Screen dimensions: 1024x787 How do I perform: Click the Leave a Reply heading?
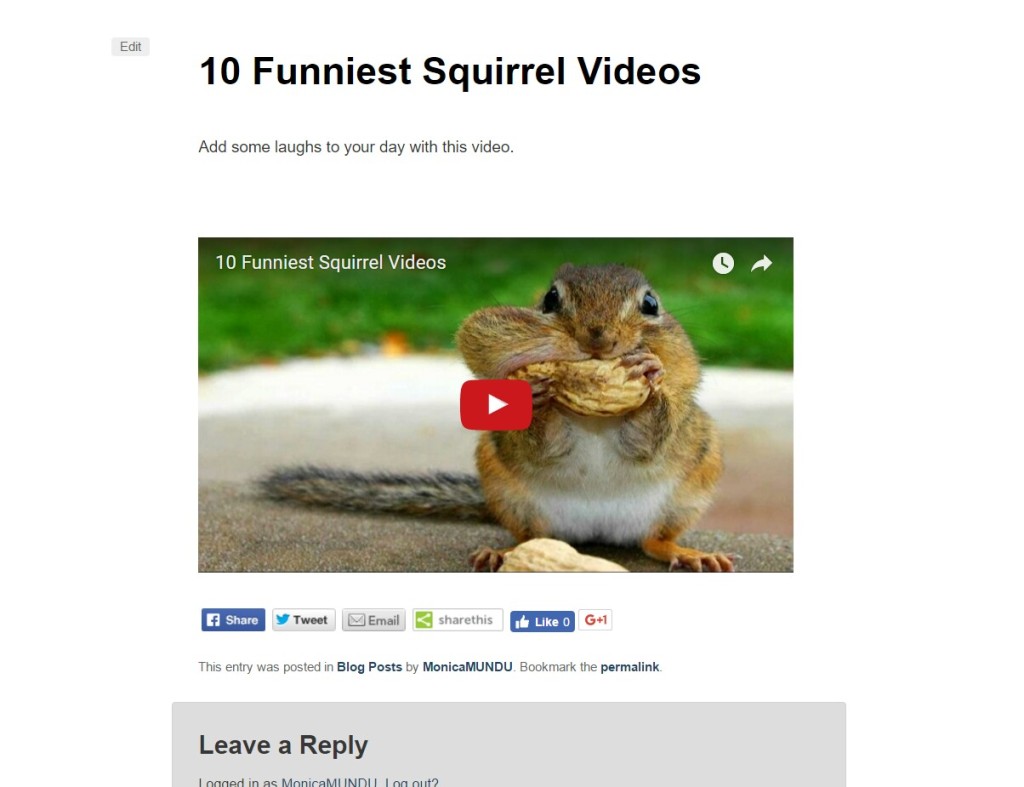[283, 745]
